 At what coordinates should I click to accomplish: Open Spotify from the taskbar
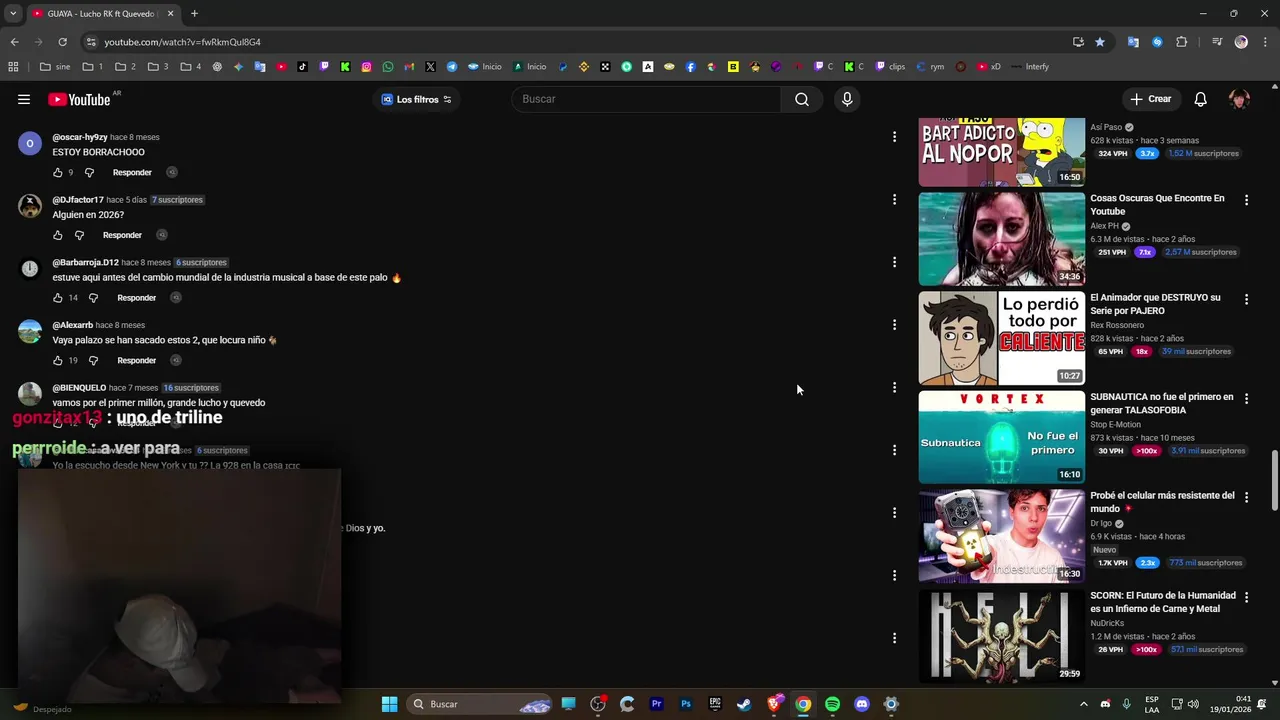pos(832,704)
